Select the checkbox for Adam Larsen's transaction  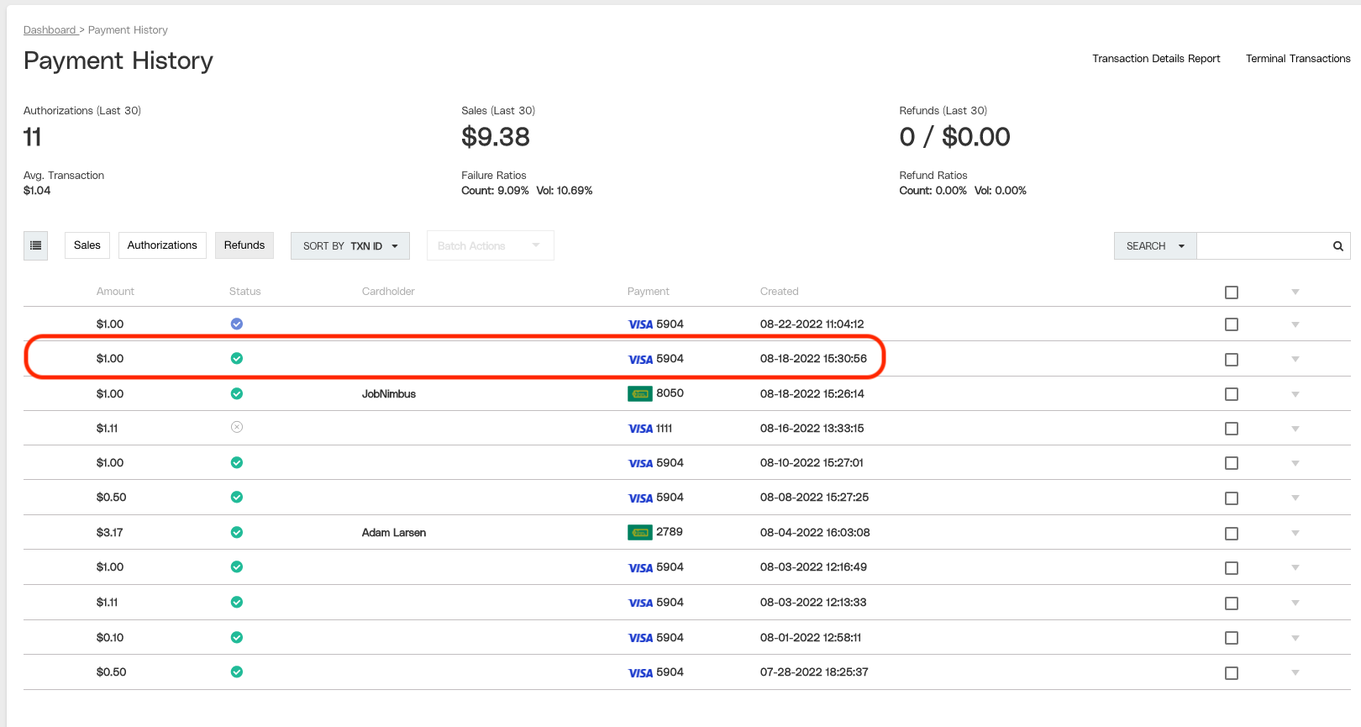pos(1231,533)
